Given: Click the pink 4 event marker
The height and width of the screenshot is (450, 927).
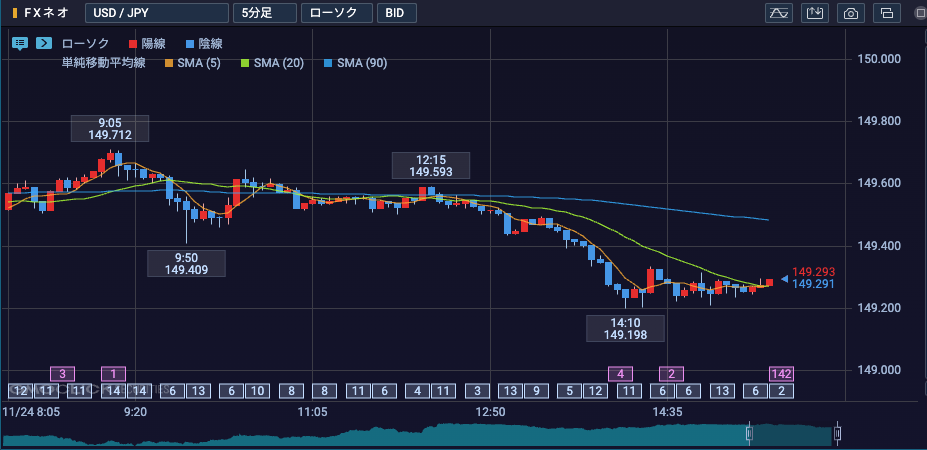Looking at the screenshot, I should (x=621, y=374).
